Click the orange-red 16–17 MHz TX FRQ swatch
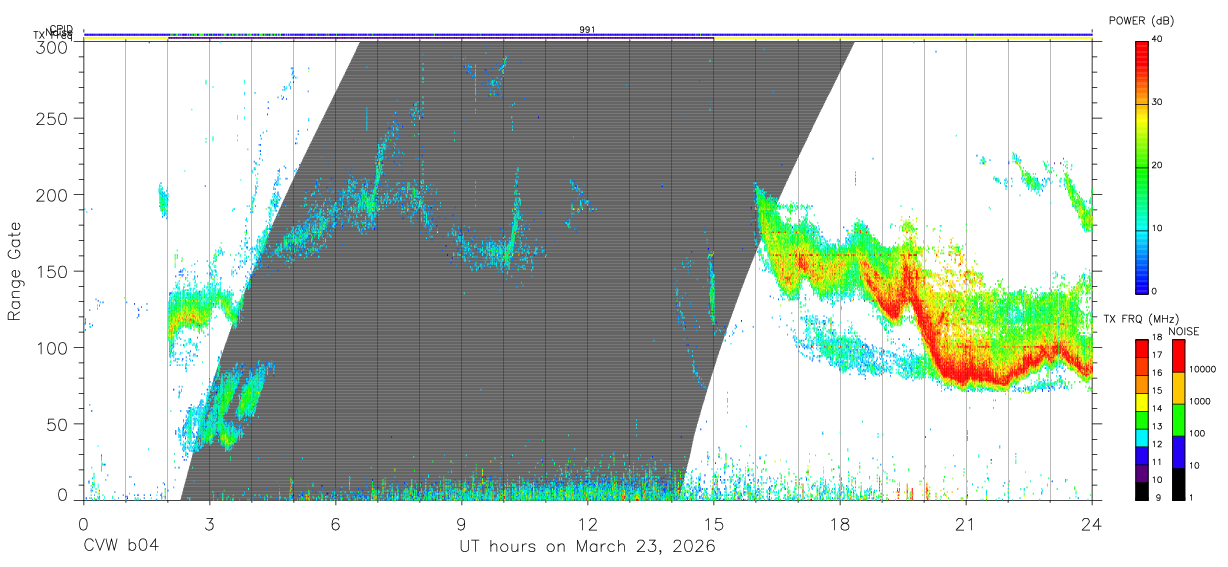1228x567 pixels. [1142, 365]
